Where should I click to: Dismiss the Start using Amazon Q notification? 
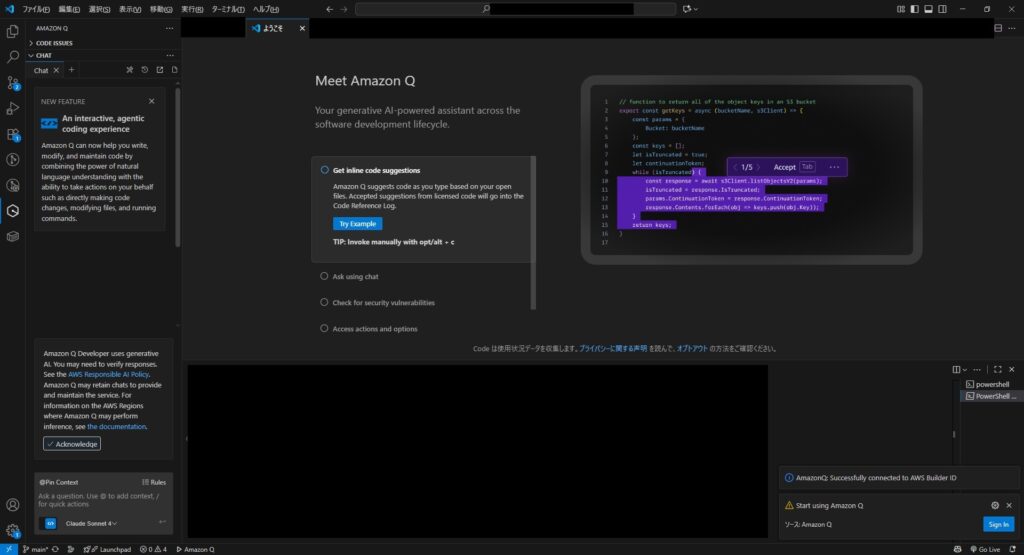[1009, 505]
